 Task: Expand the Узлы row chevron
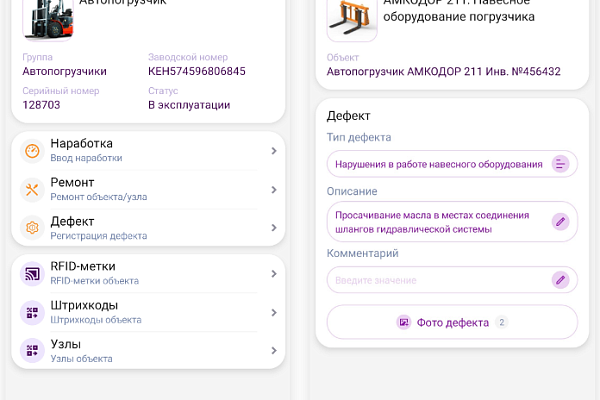[x=274, y=350]
